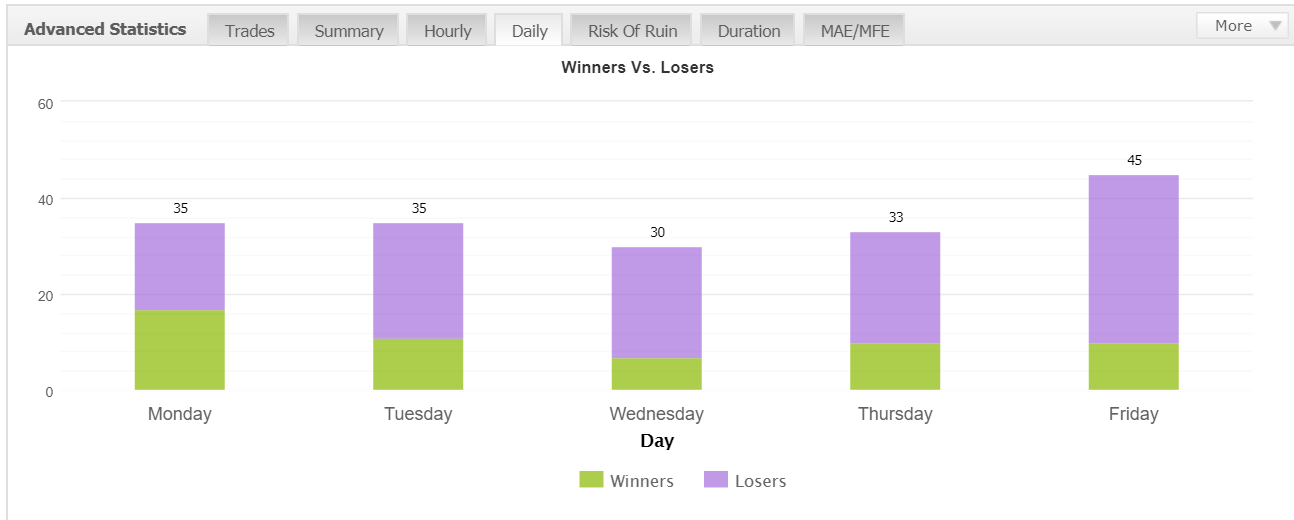
Task: Open the Risk Of Ruin tab
Action: pyautogui.click(x=632, y=30)
